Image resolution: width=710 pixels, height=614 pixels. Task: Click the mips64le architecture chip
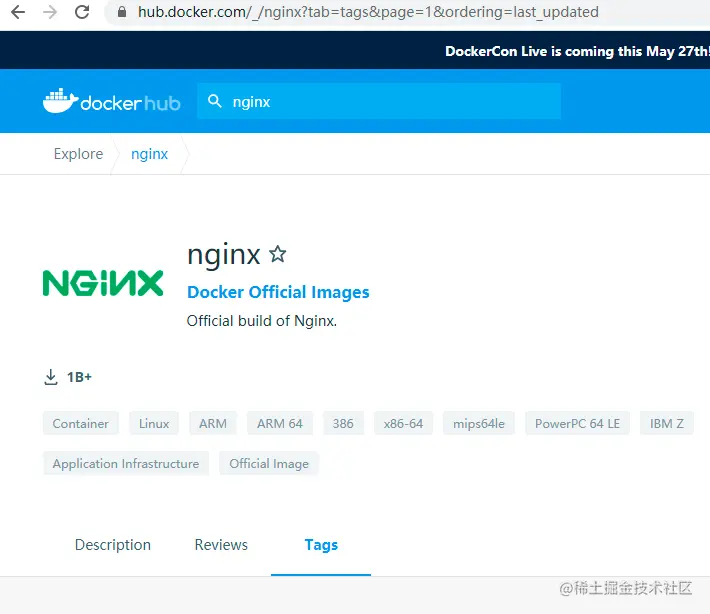479,423
